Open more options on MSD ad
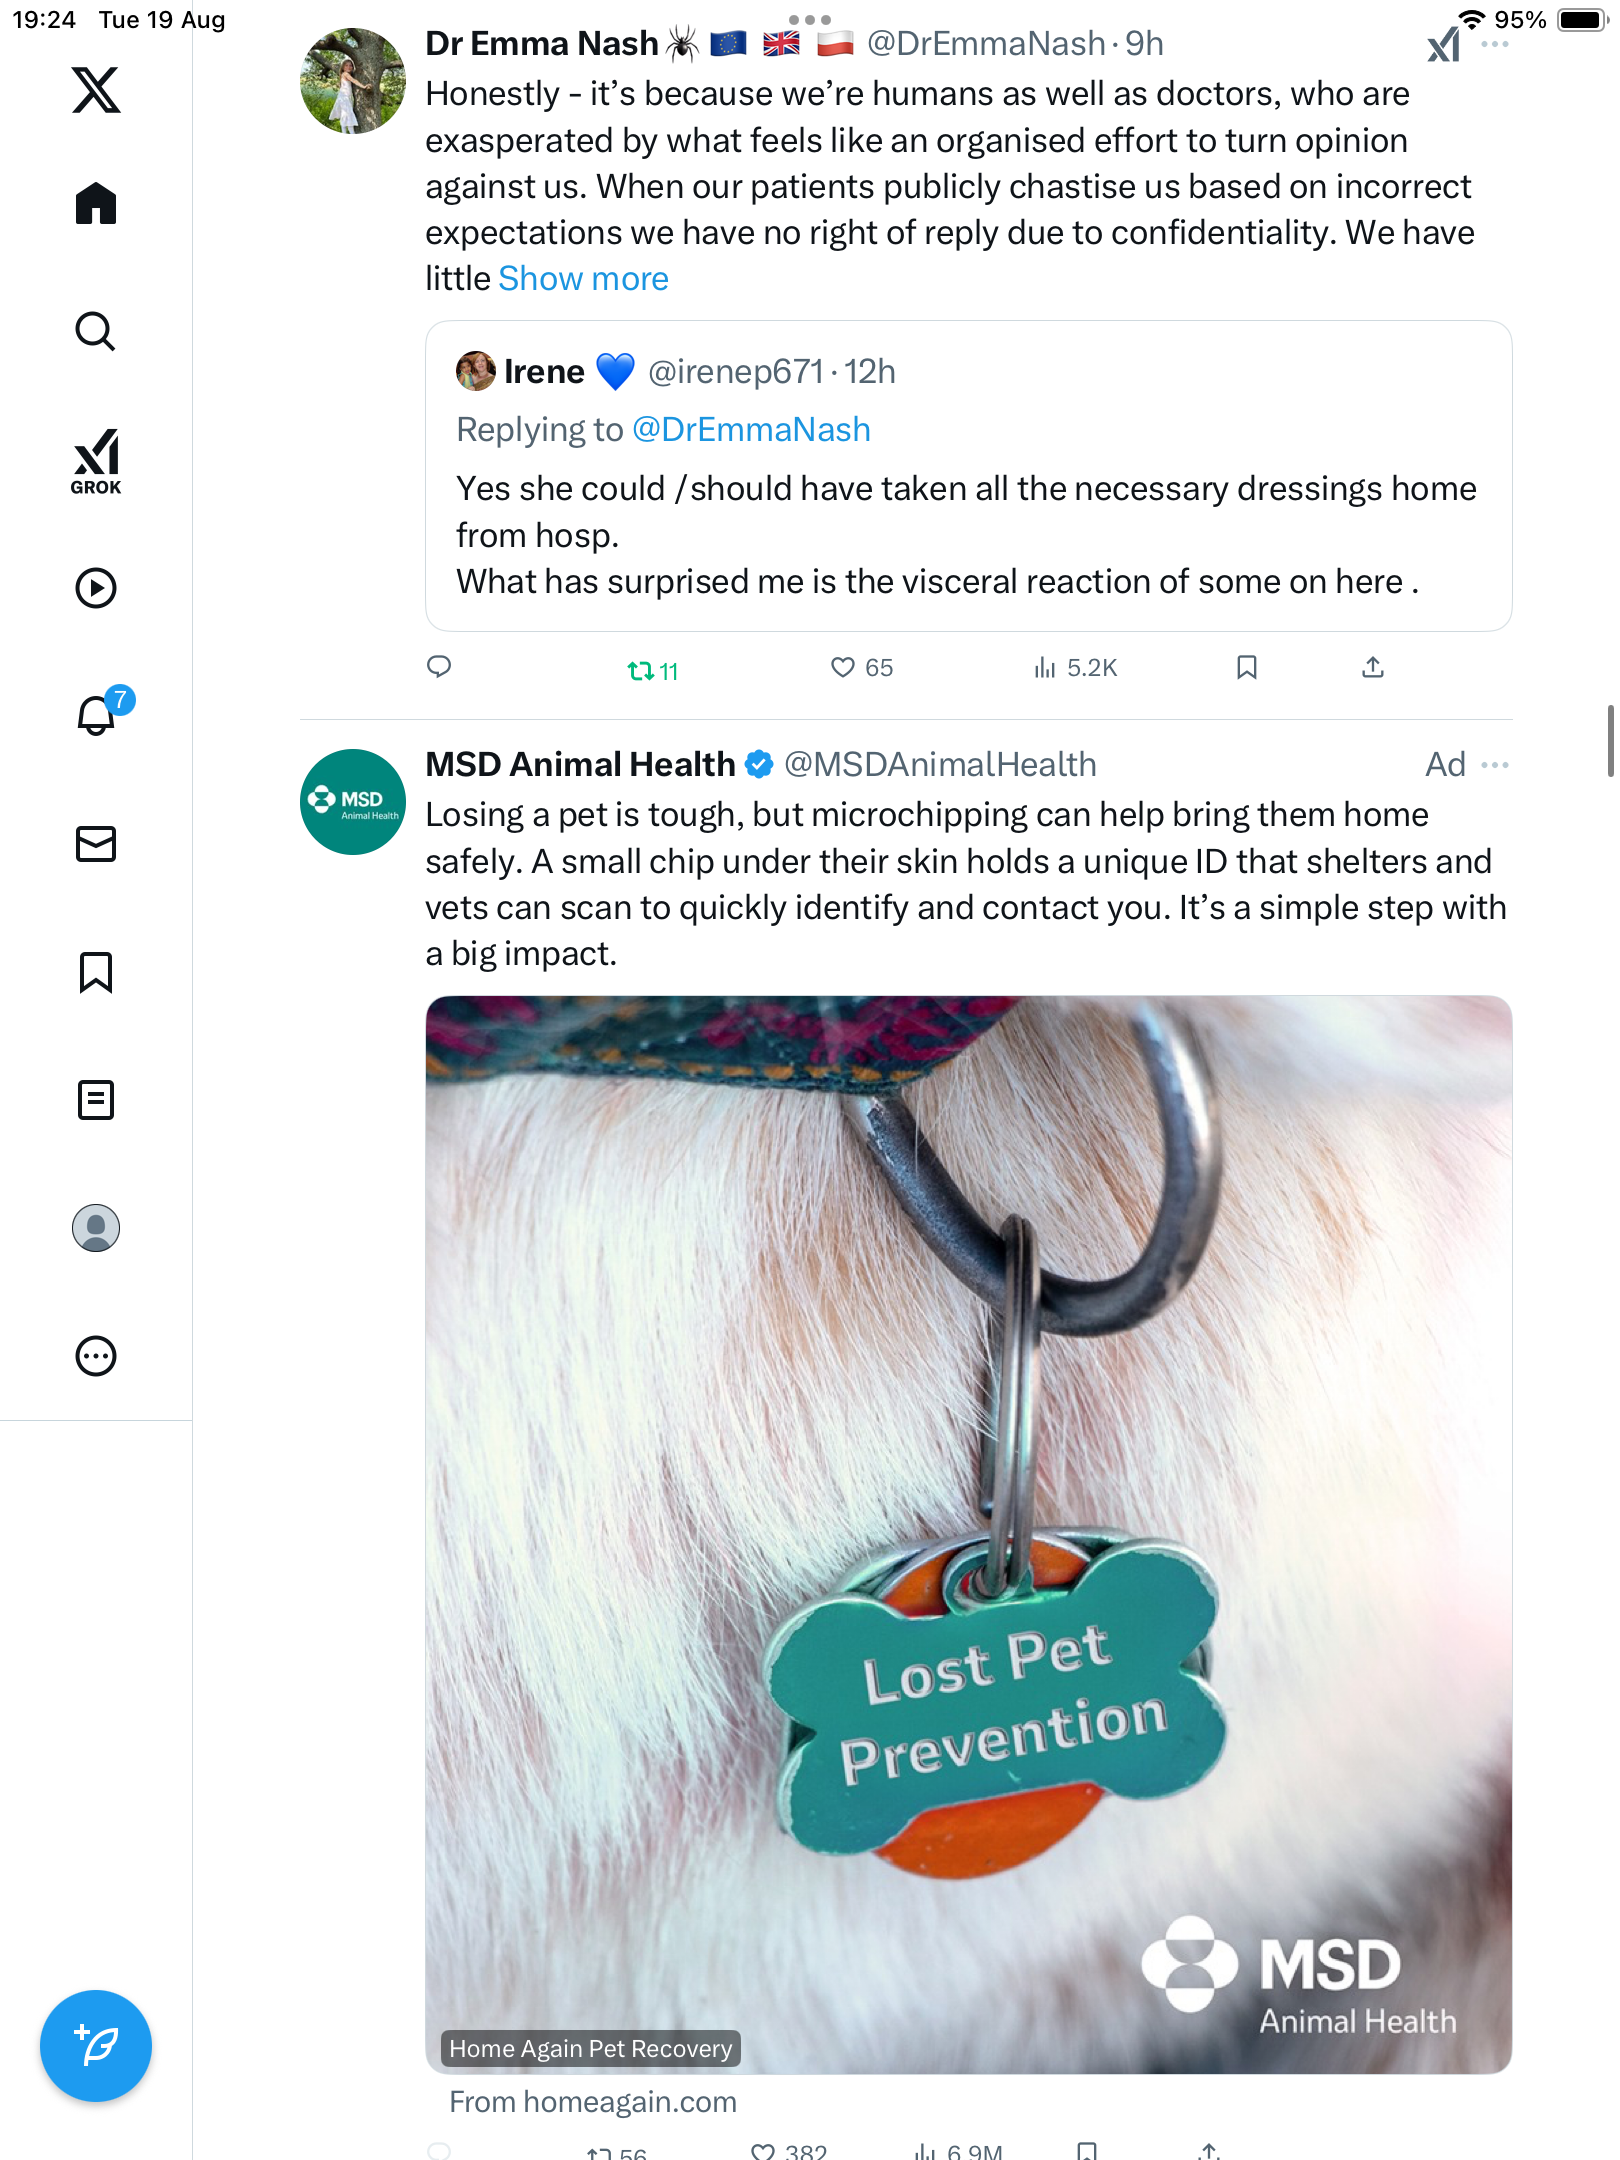This screenshot has height=2160, width=1620. [x=1495, y=765]
